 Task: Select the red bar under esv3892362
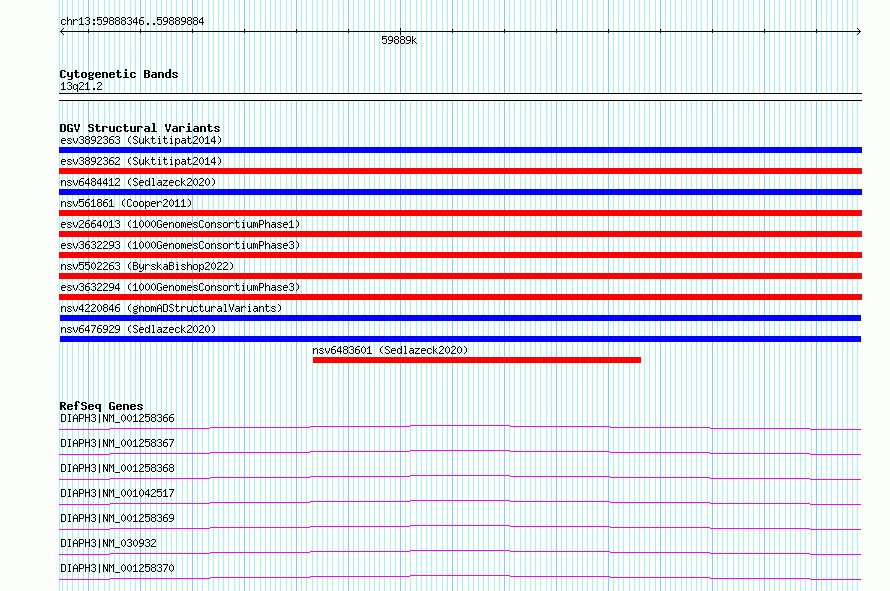460,171
